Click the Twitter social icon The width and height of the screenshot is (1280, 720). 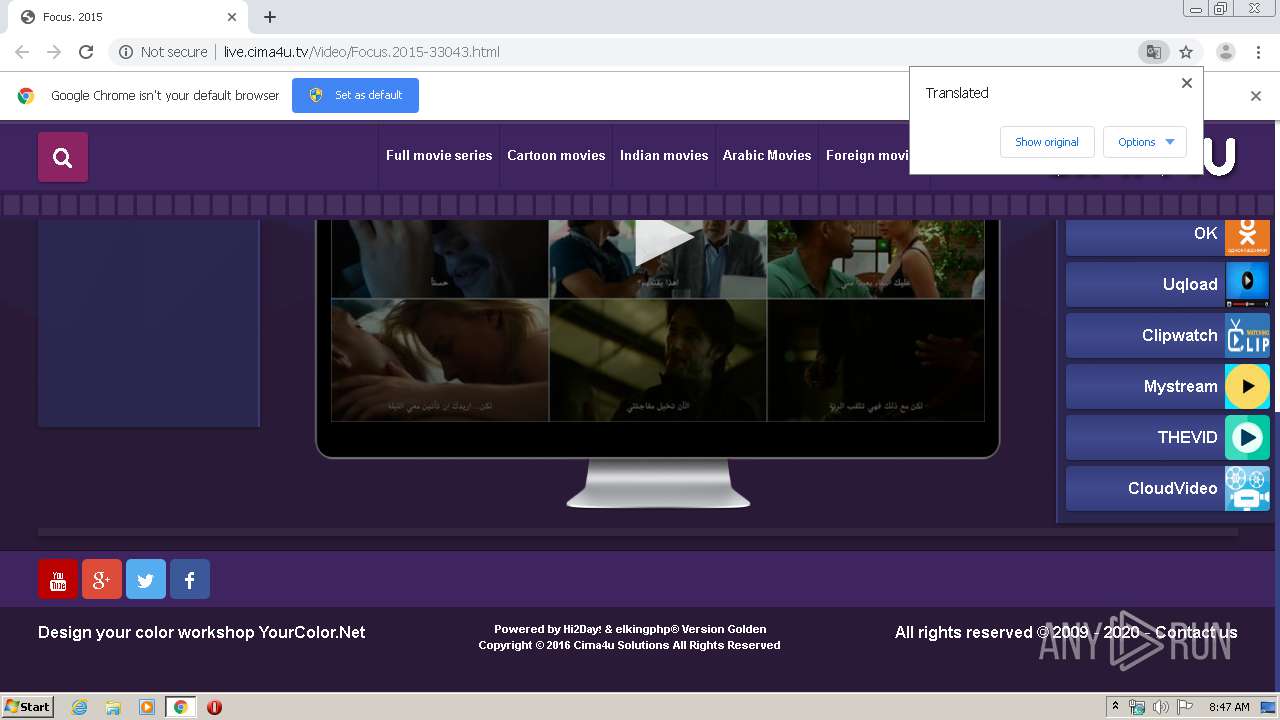146,579
